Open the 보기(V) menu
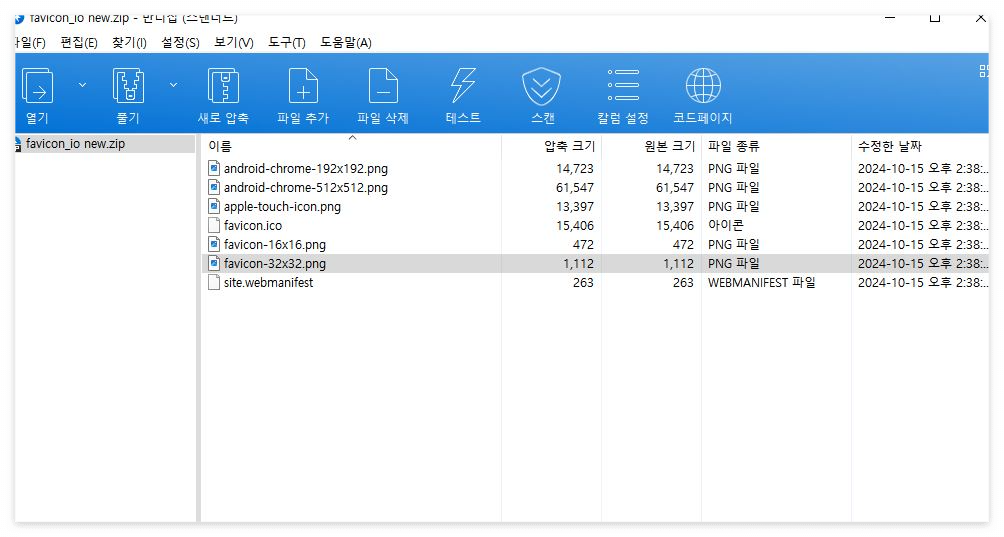Viewport: 1004px width, 537px height. [x=234, y=43]
